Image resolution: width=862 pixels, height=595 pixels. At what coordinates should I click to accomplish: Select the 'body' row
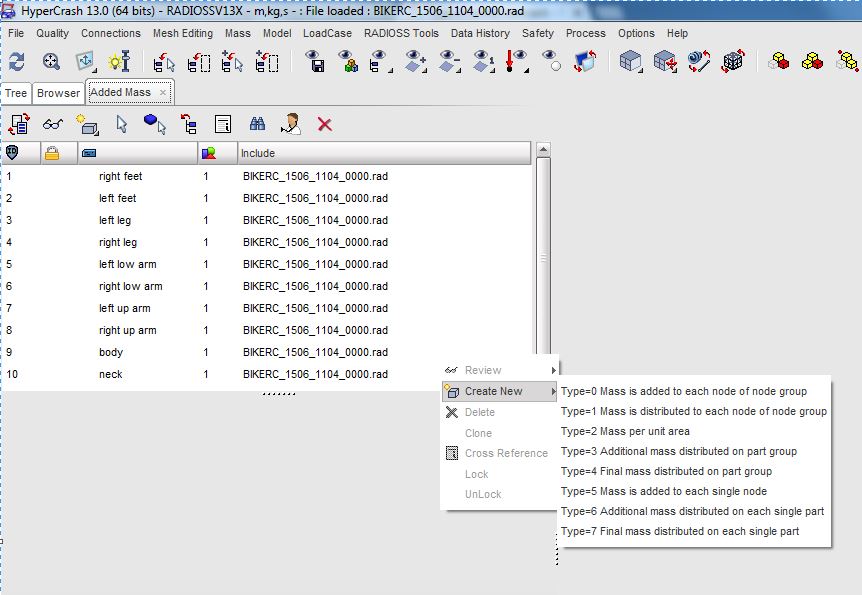267,352
